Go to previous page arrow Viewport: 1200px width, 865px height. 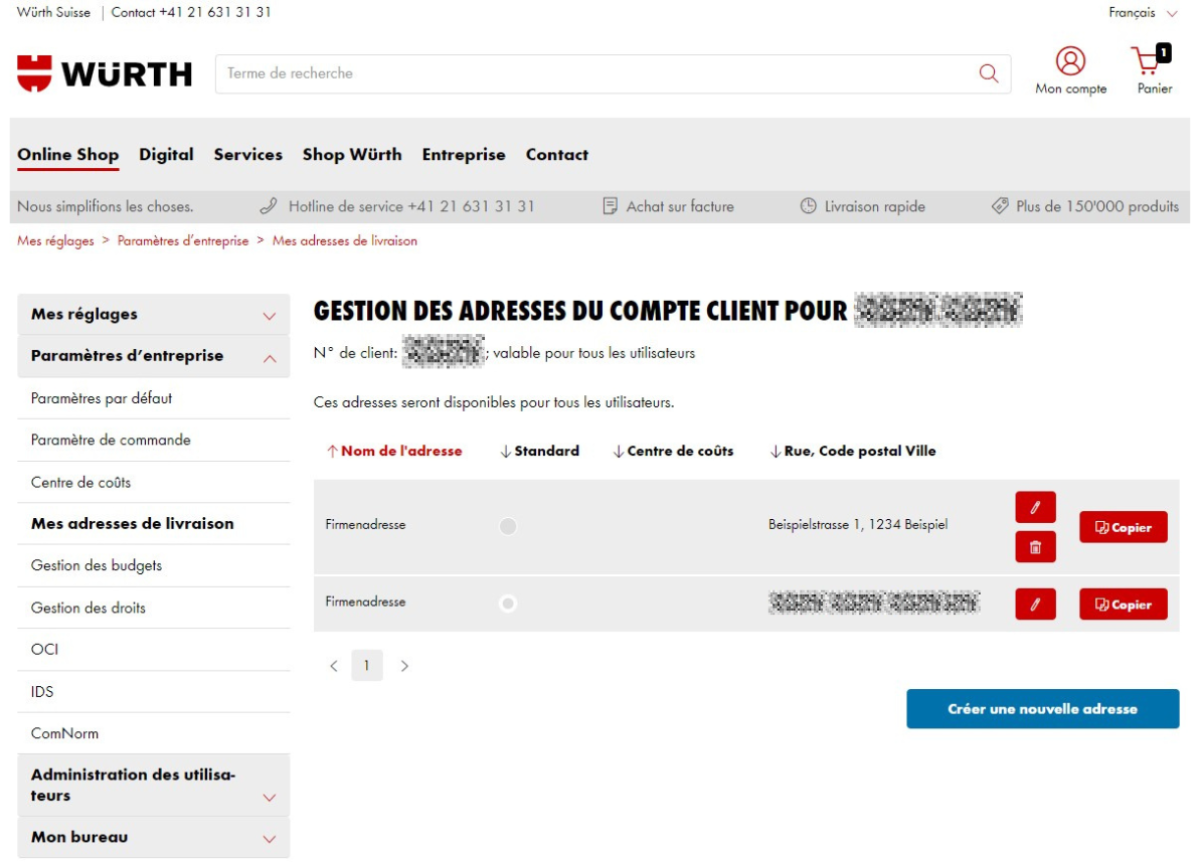pyautogui.click(x=334, y=666)
